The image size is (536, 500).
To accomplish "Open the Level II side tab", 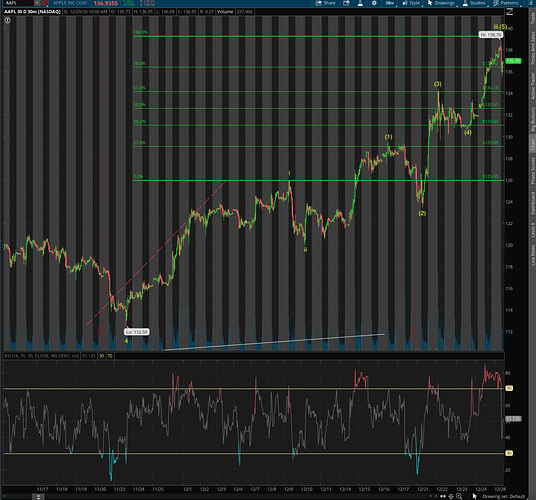I will (532, 230).
